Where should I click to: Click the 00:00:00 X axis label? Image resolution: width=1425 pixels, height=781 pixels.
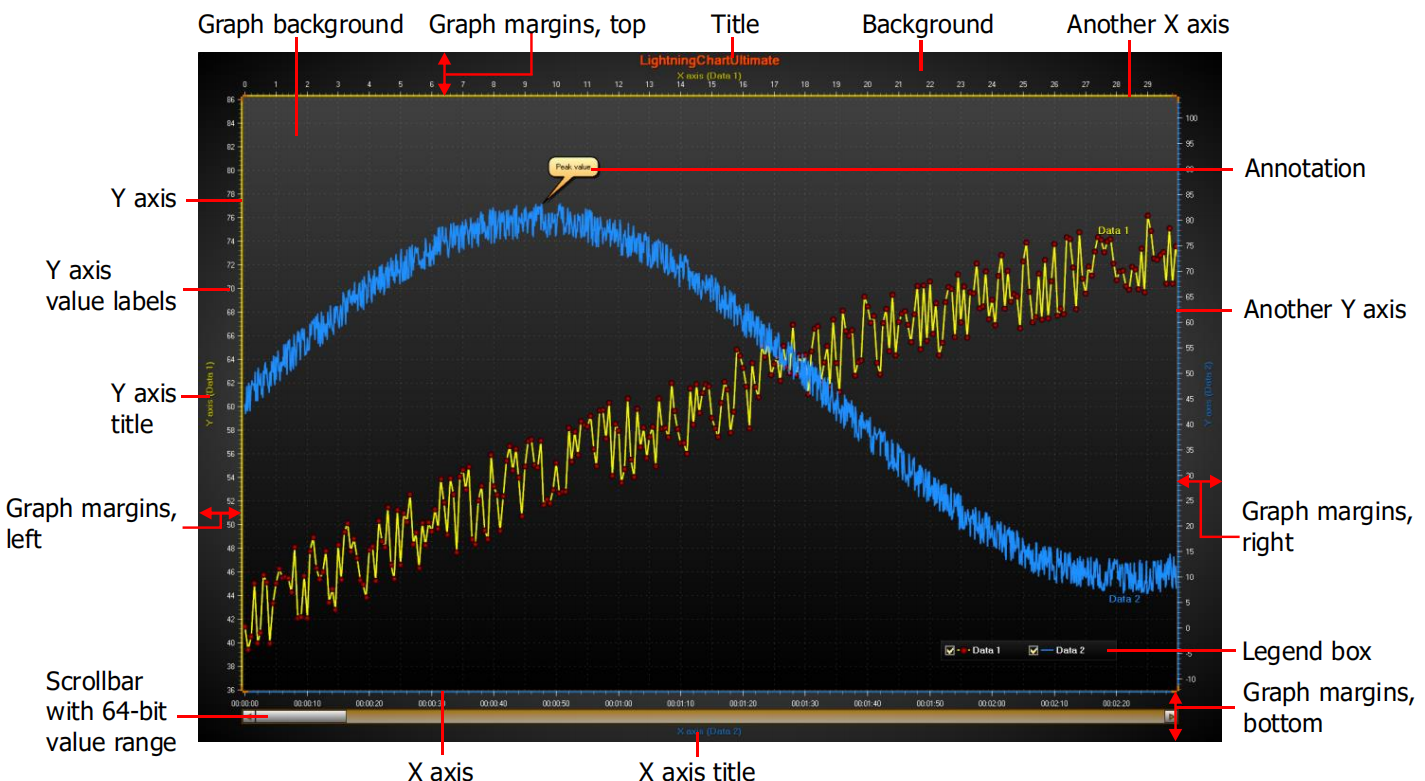click(246, 703)
